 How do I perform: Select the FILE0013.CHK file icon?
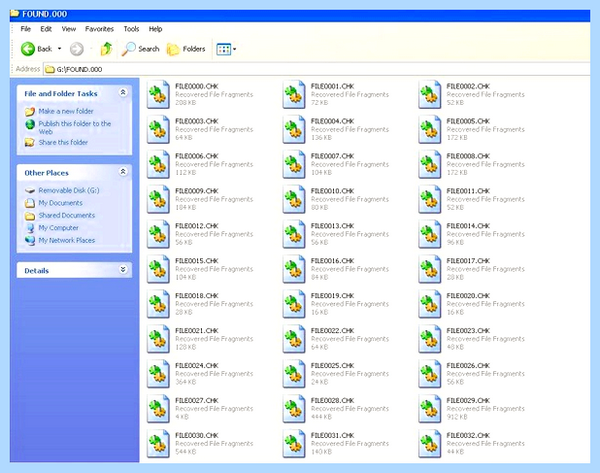pyautogui.click(x=294, y=234)
